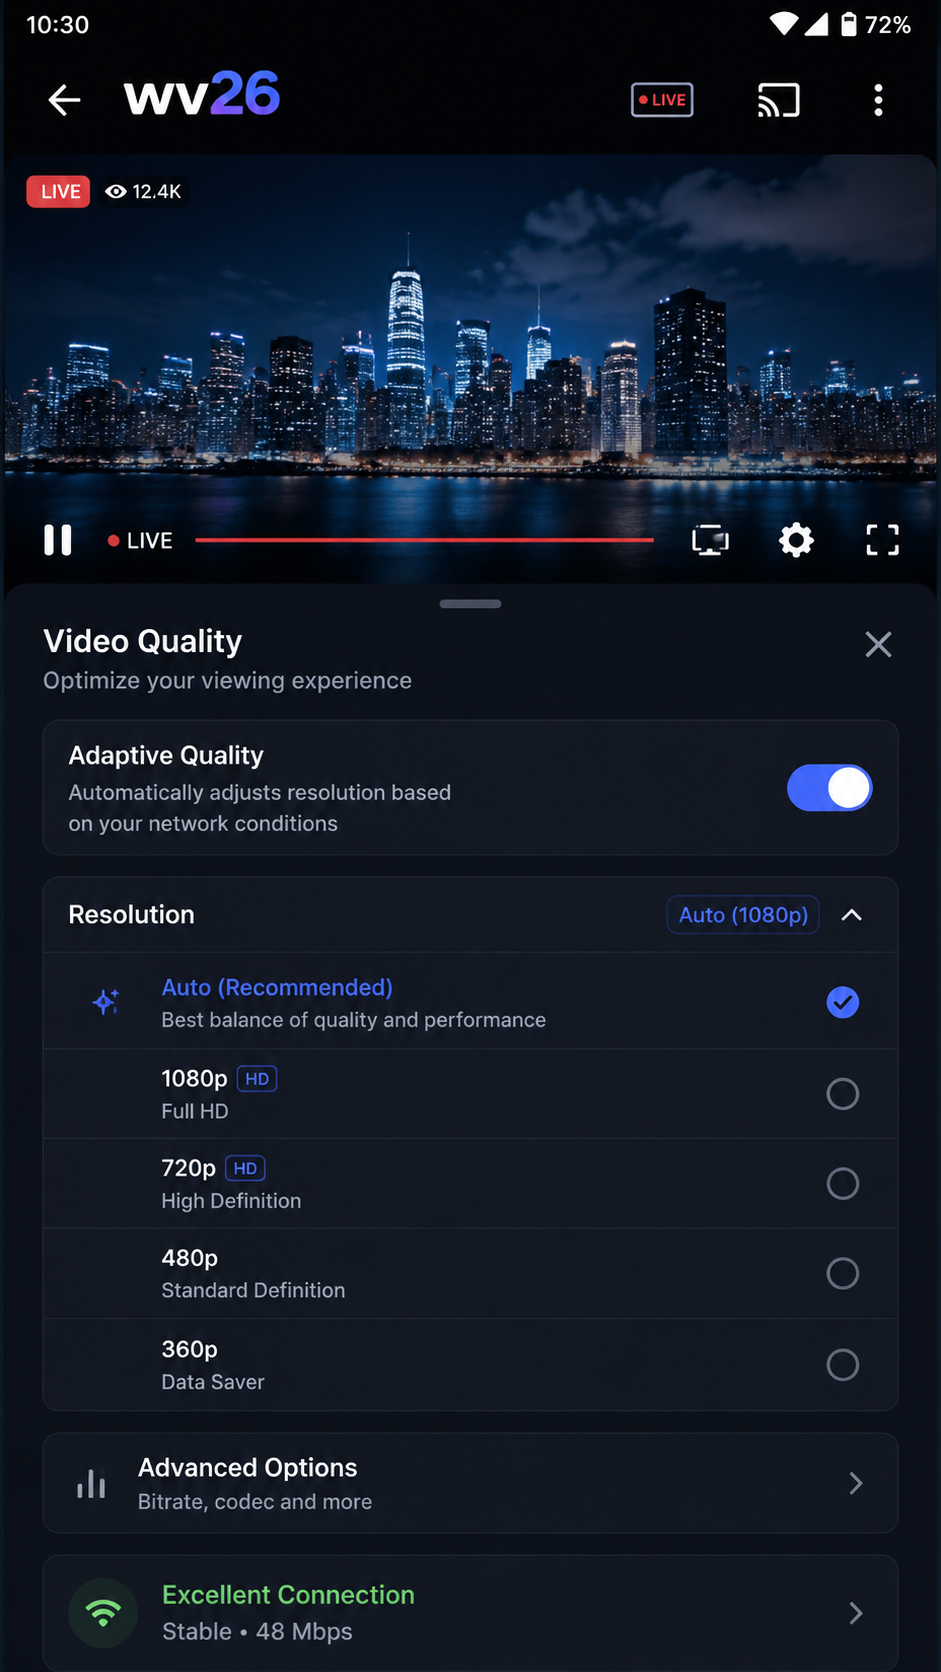Go back using the arrow icon
The width and height of the screenshot is (941, 1672).
pos(64,100)
